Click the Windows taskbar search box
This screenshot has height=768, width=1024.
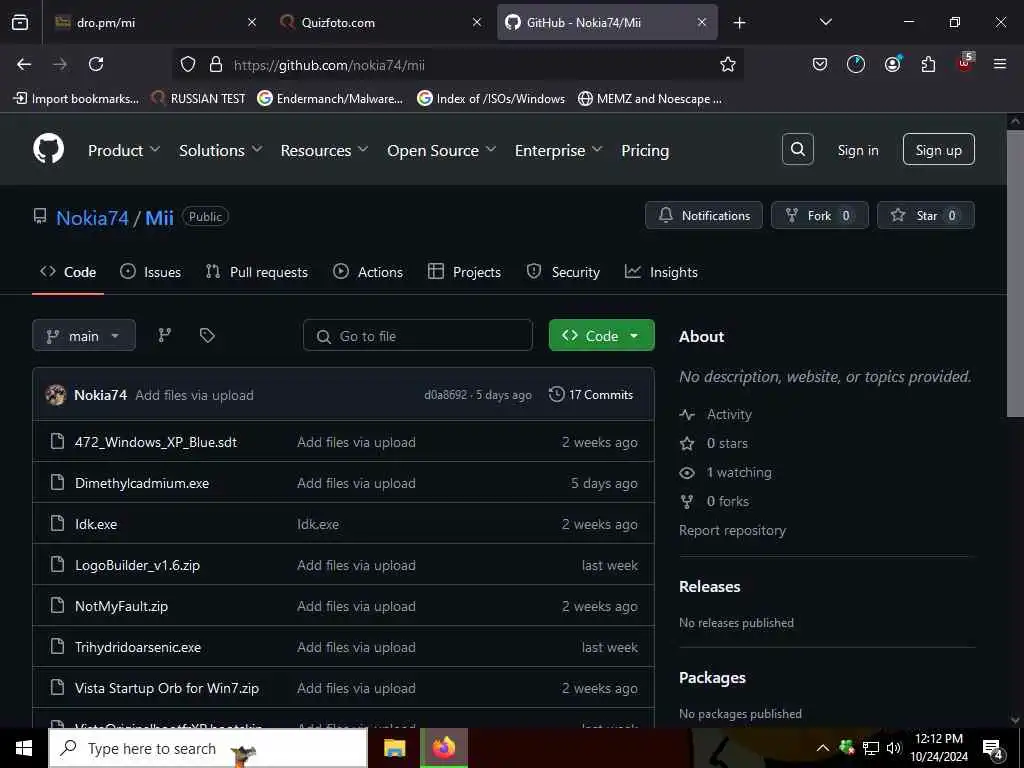click(x=208, y=748)
